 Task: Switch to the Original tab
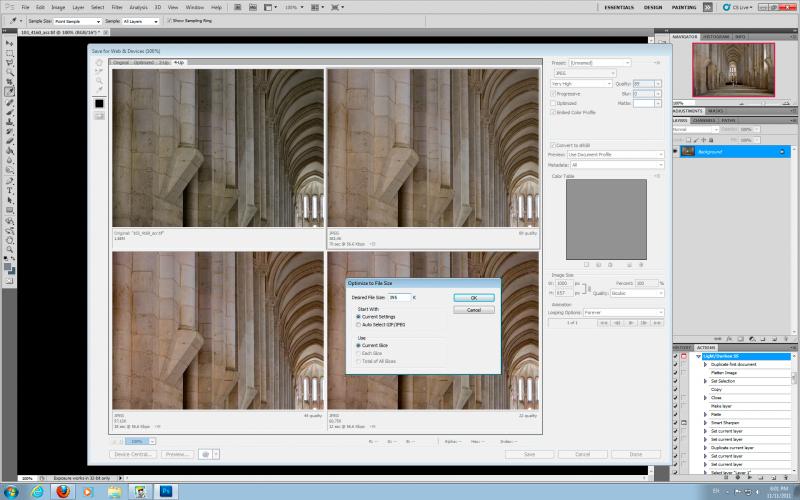121,62
